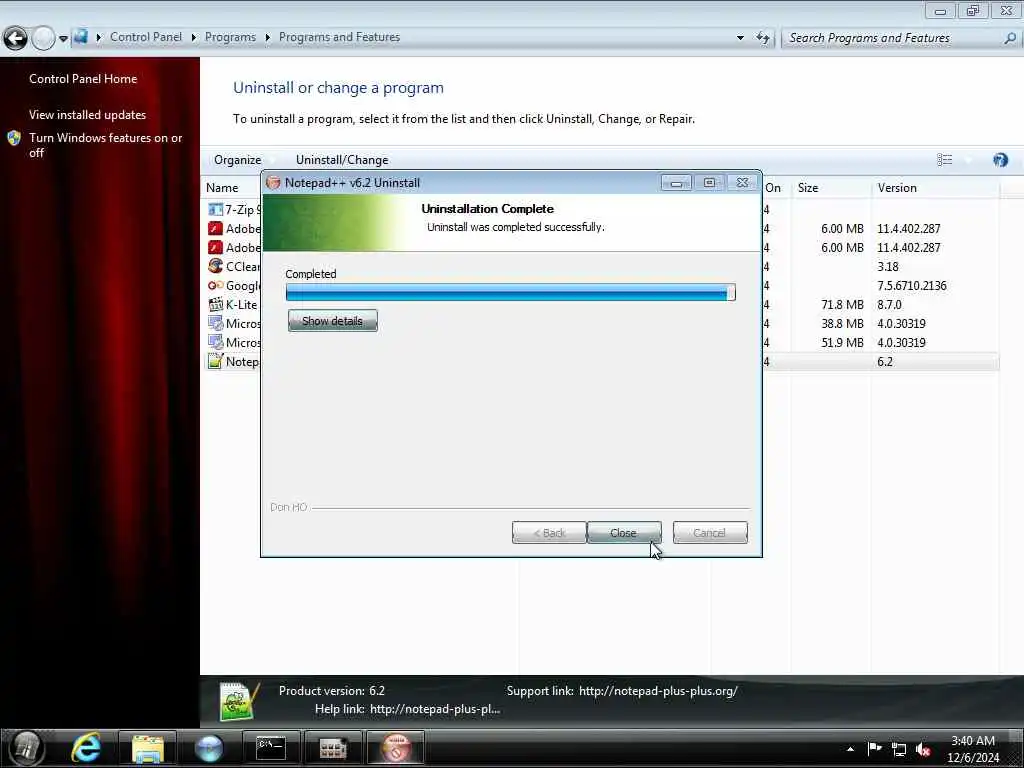
Task: Open Turn Windows features on or off
Action: pyautogui.click(x=105, y=145)
